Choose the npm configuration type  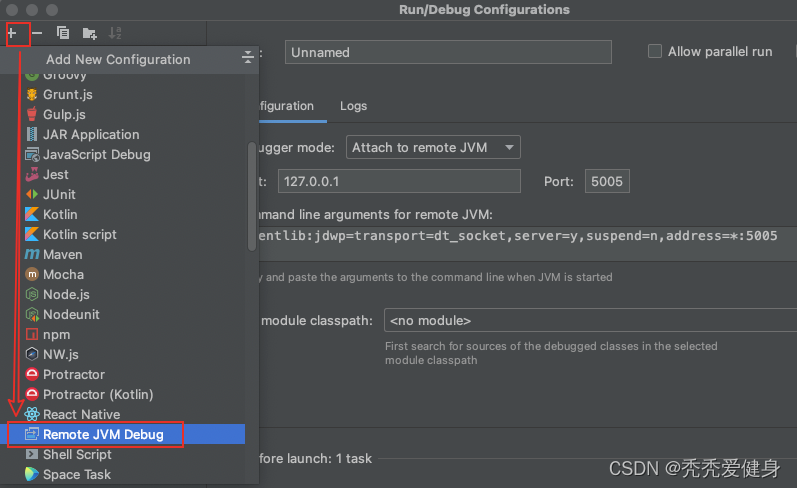coord(55,334)
